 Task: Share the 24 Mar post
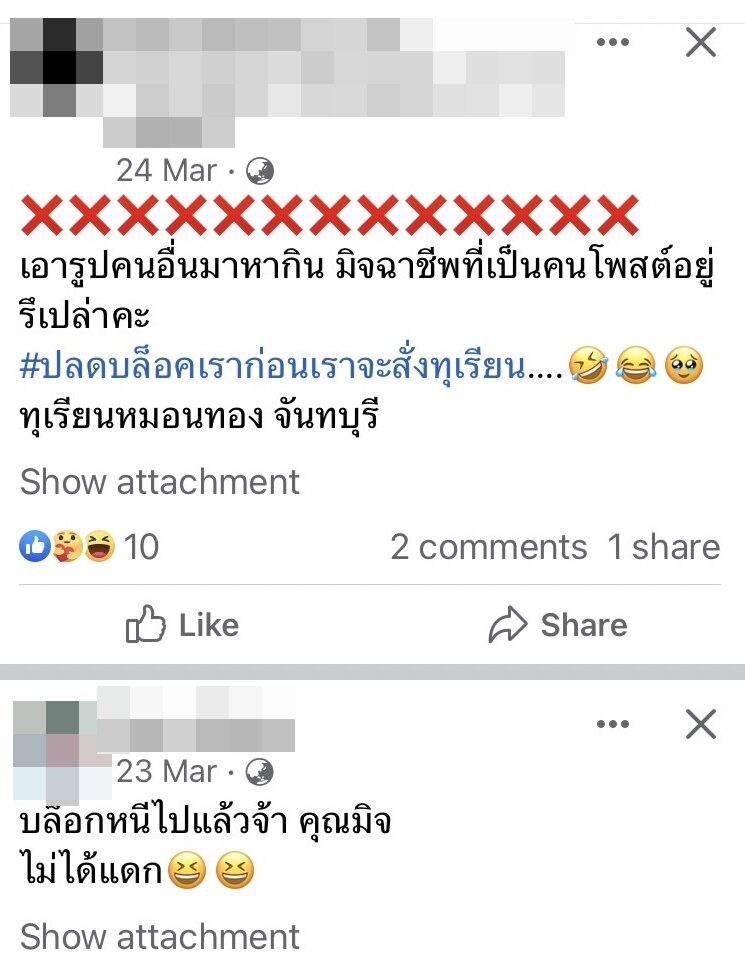click(558, 625)
